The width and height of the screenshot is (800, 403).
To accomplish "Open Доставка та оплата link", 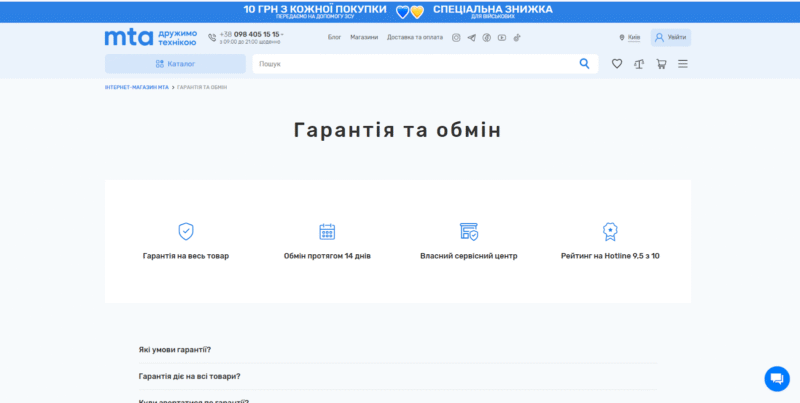I will pyautogui.click(x=415, y=37).
